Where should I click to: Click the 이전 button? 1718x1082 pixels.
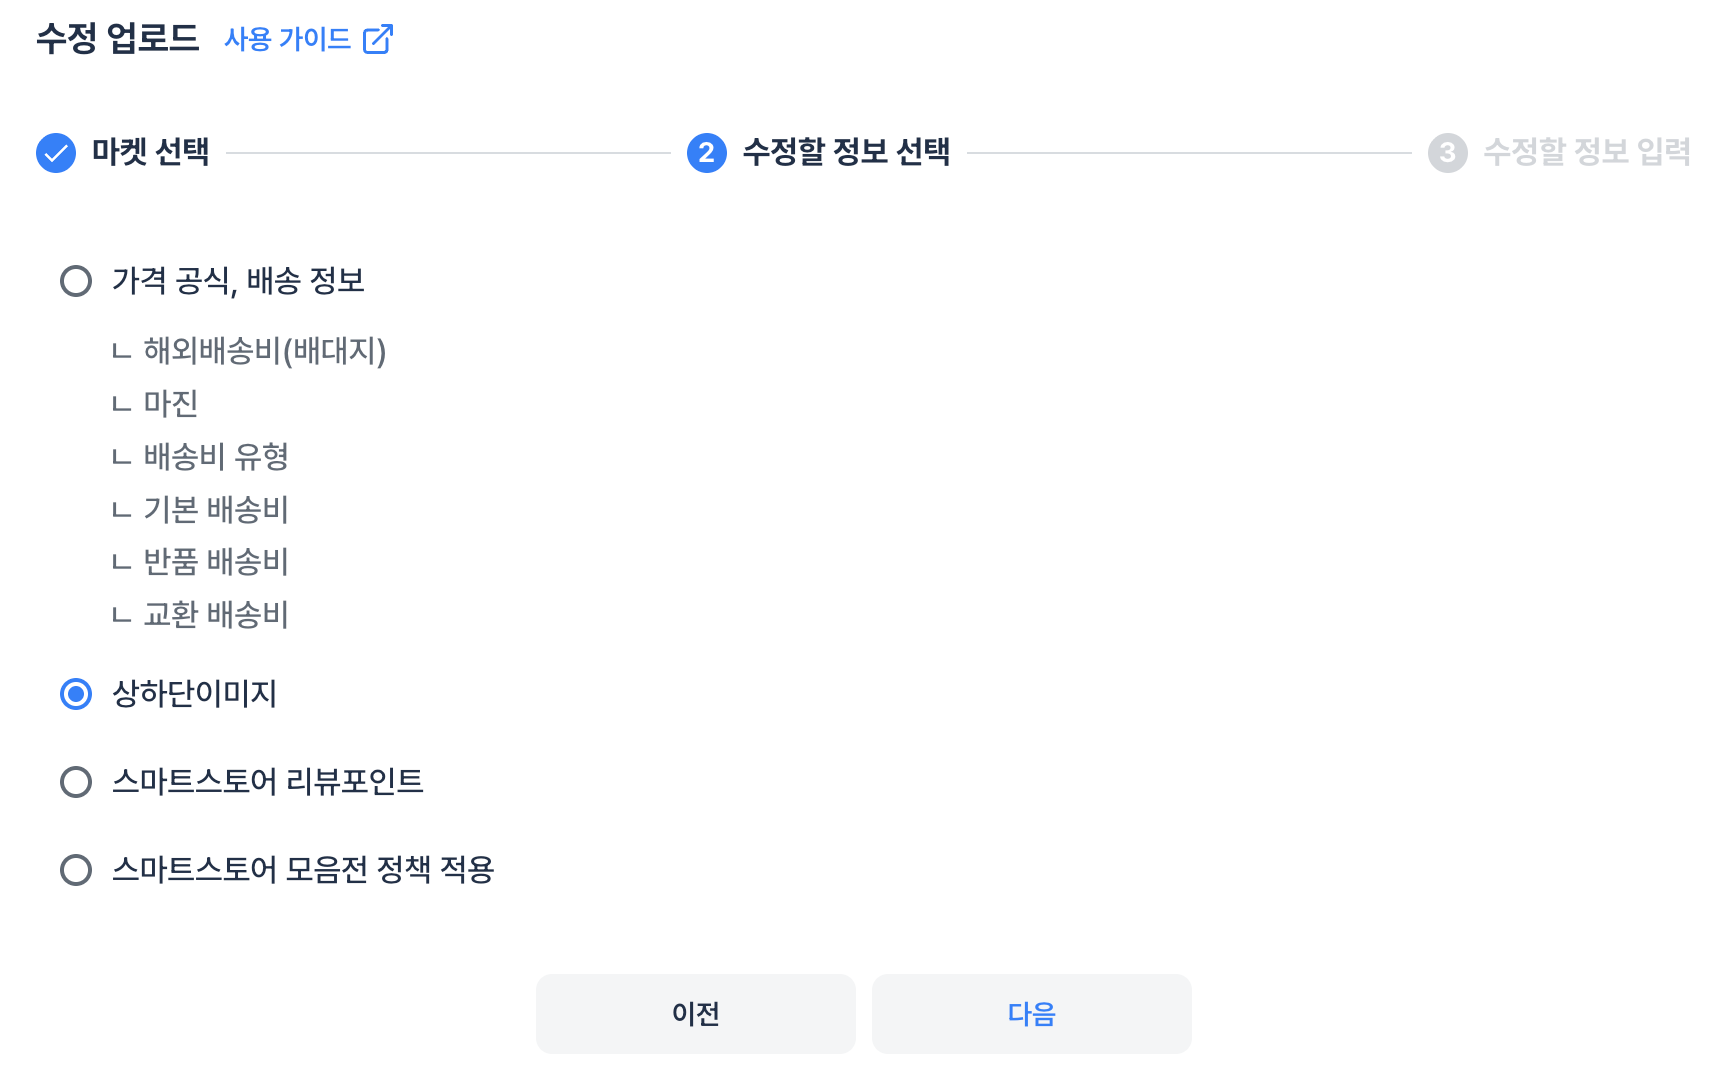click(696, 1013)
